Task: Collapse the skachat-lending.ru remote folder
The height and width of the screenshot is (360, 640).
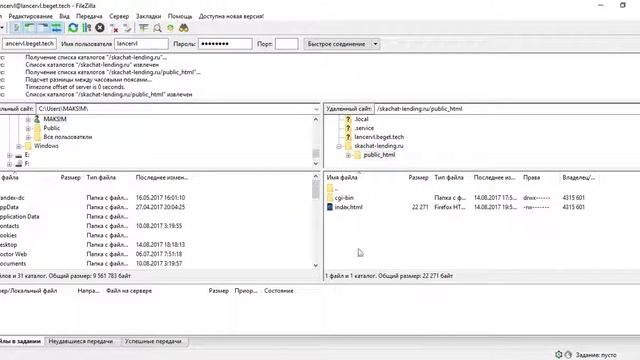Action: coord(339,146)
